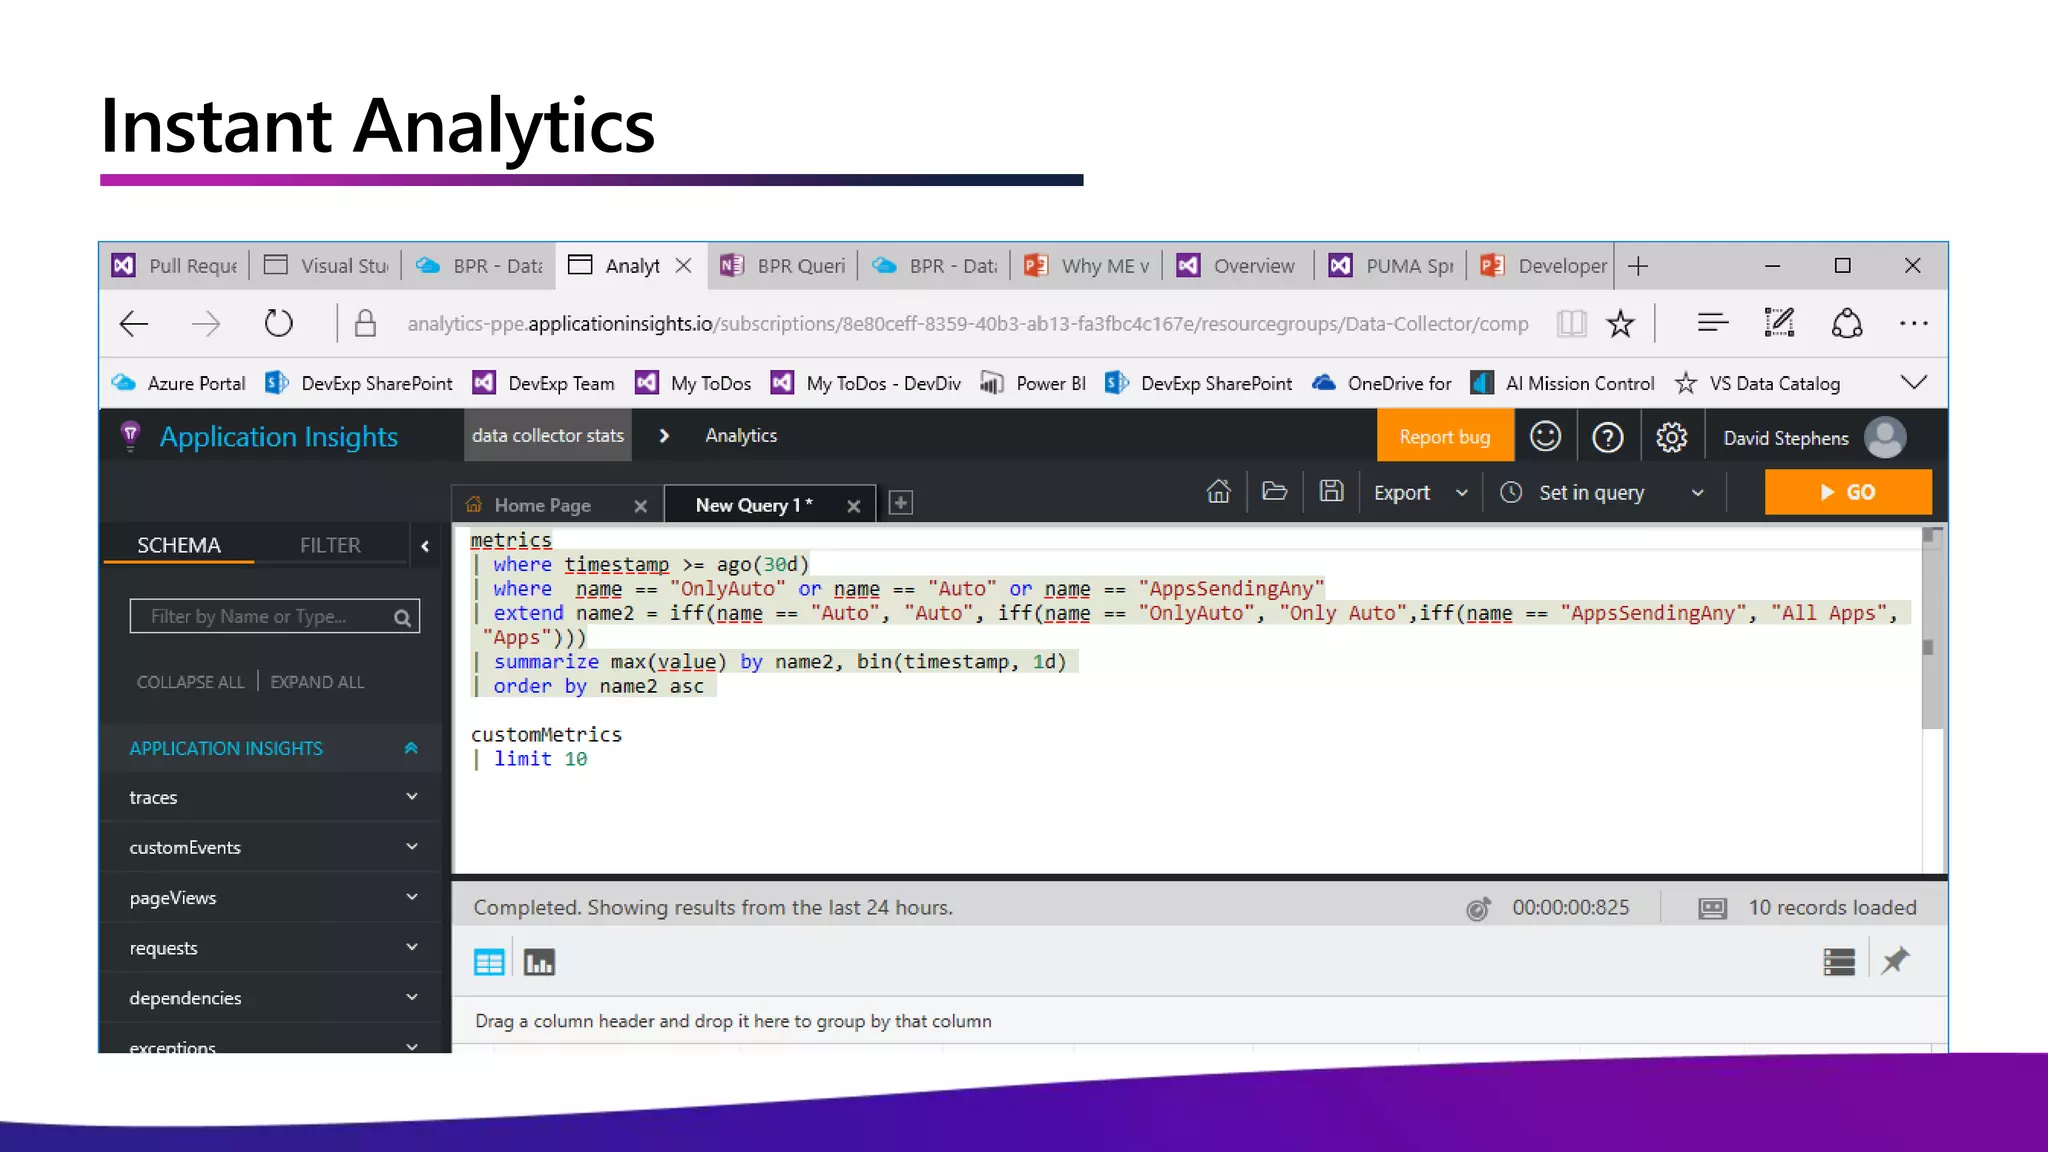Open Azure Portal favorite
This screenshot has height=1152, width=2048.
pos(180,383)
